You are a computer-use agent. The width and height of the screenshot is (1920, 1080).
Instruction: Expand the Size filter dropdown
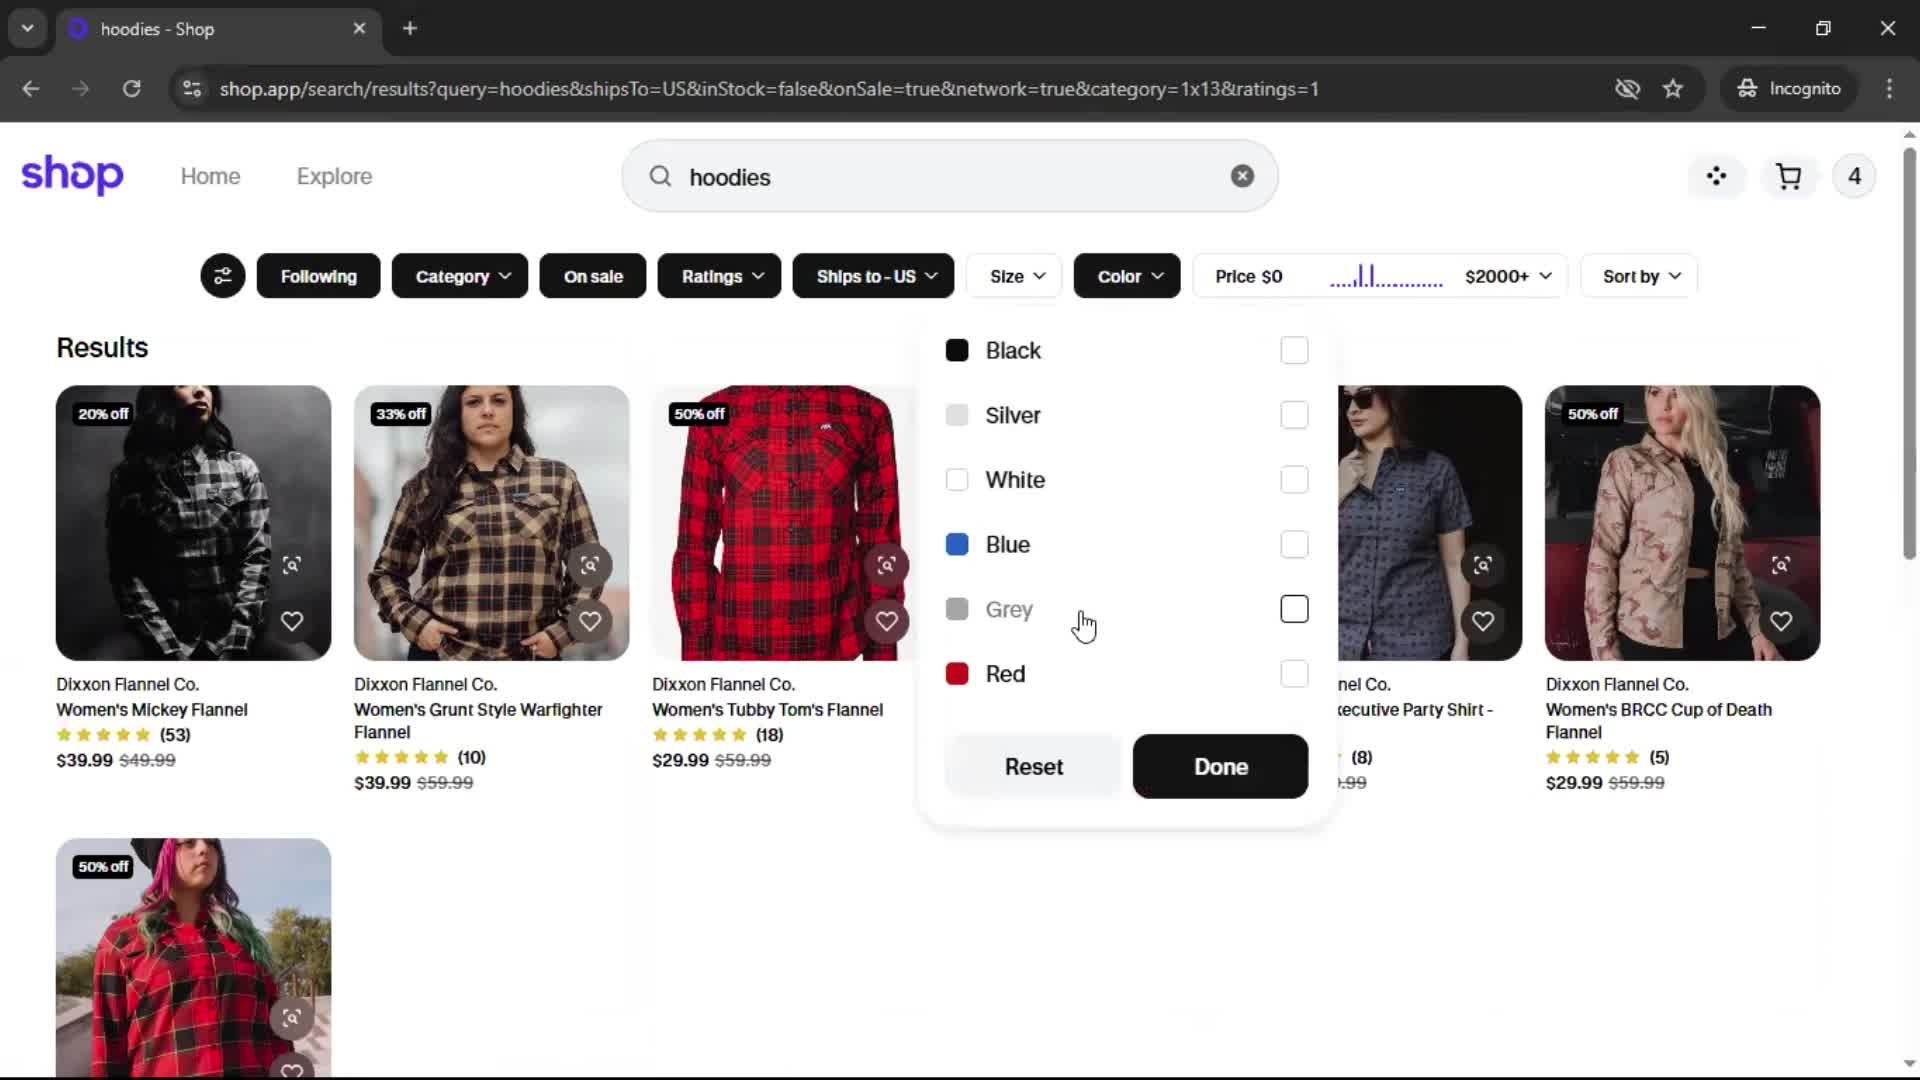pyautogui.click(x=1016, y=276)
